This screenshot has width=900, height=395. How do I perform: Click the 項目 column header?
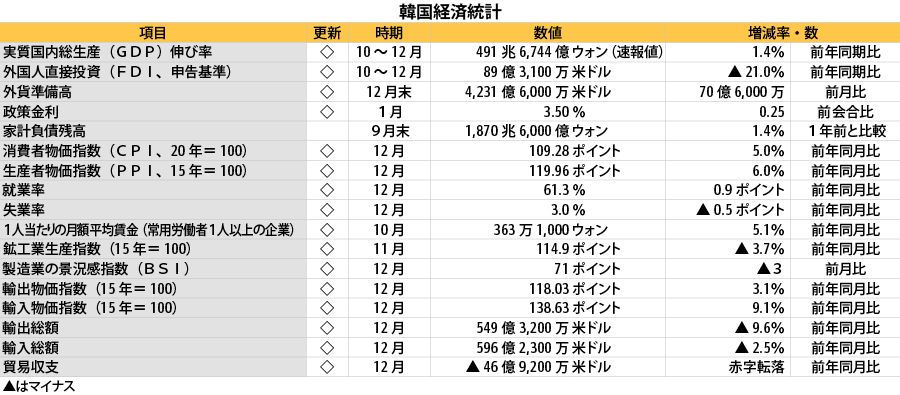[153, 33]
